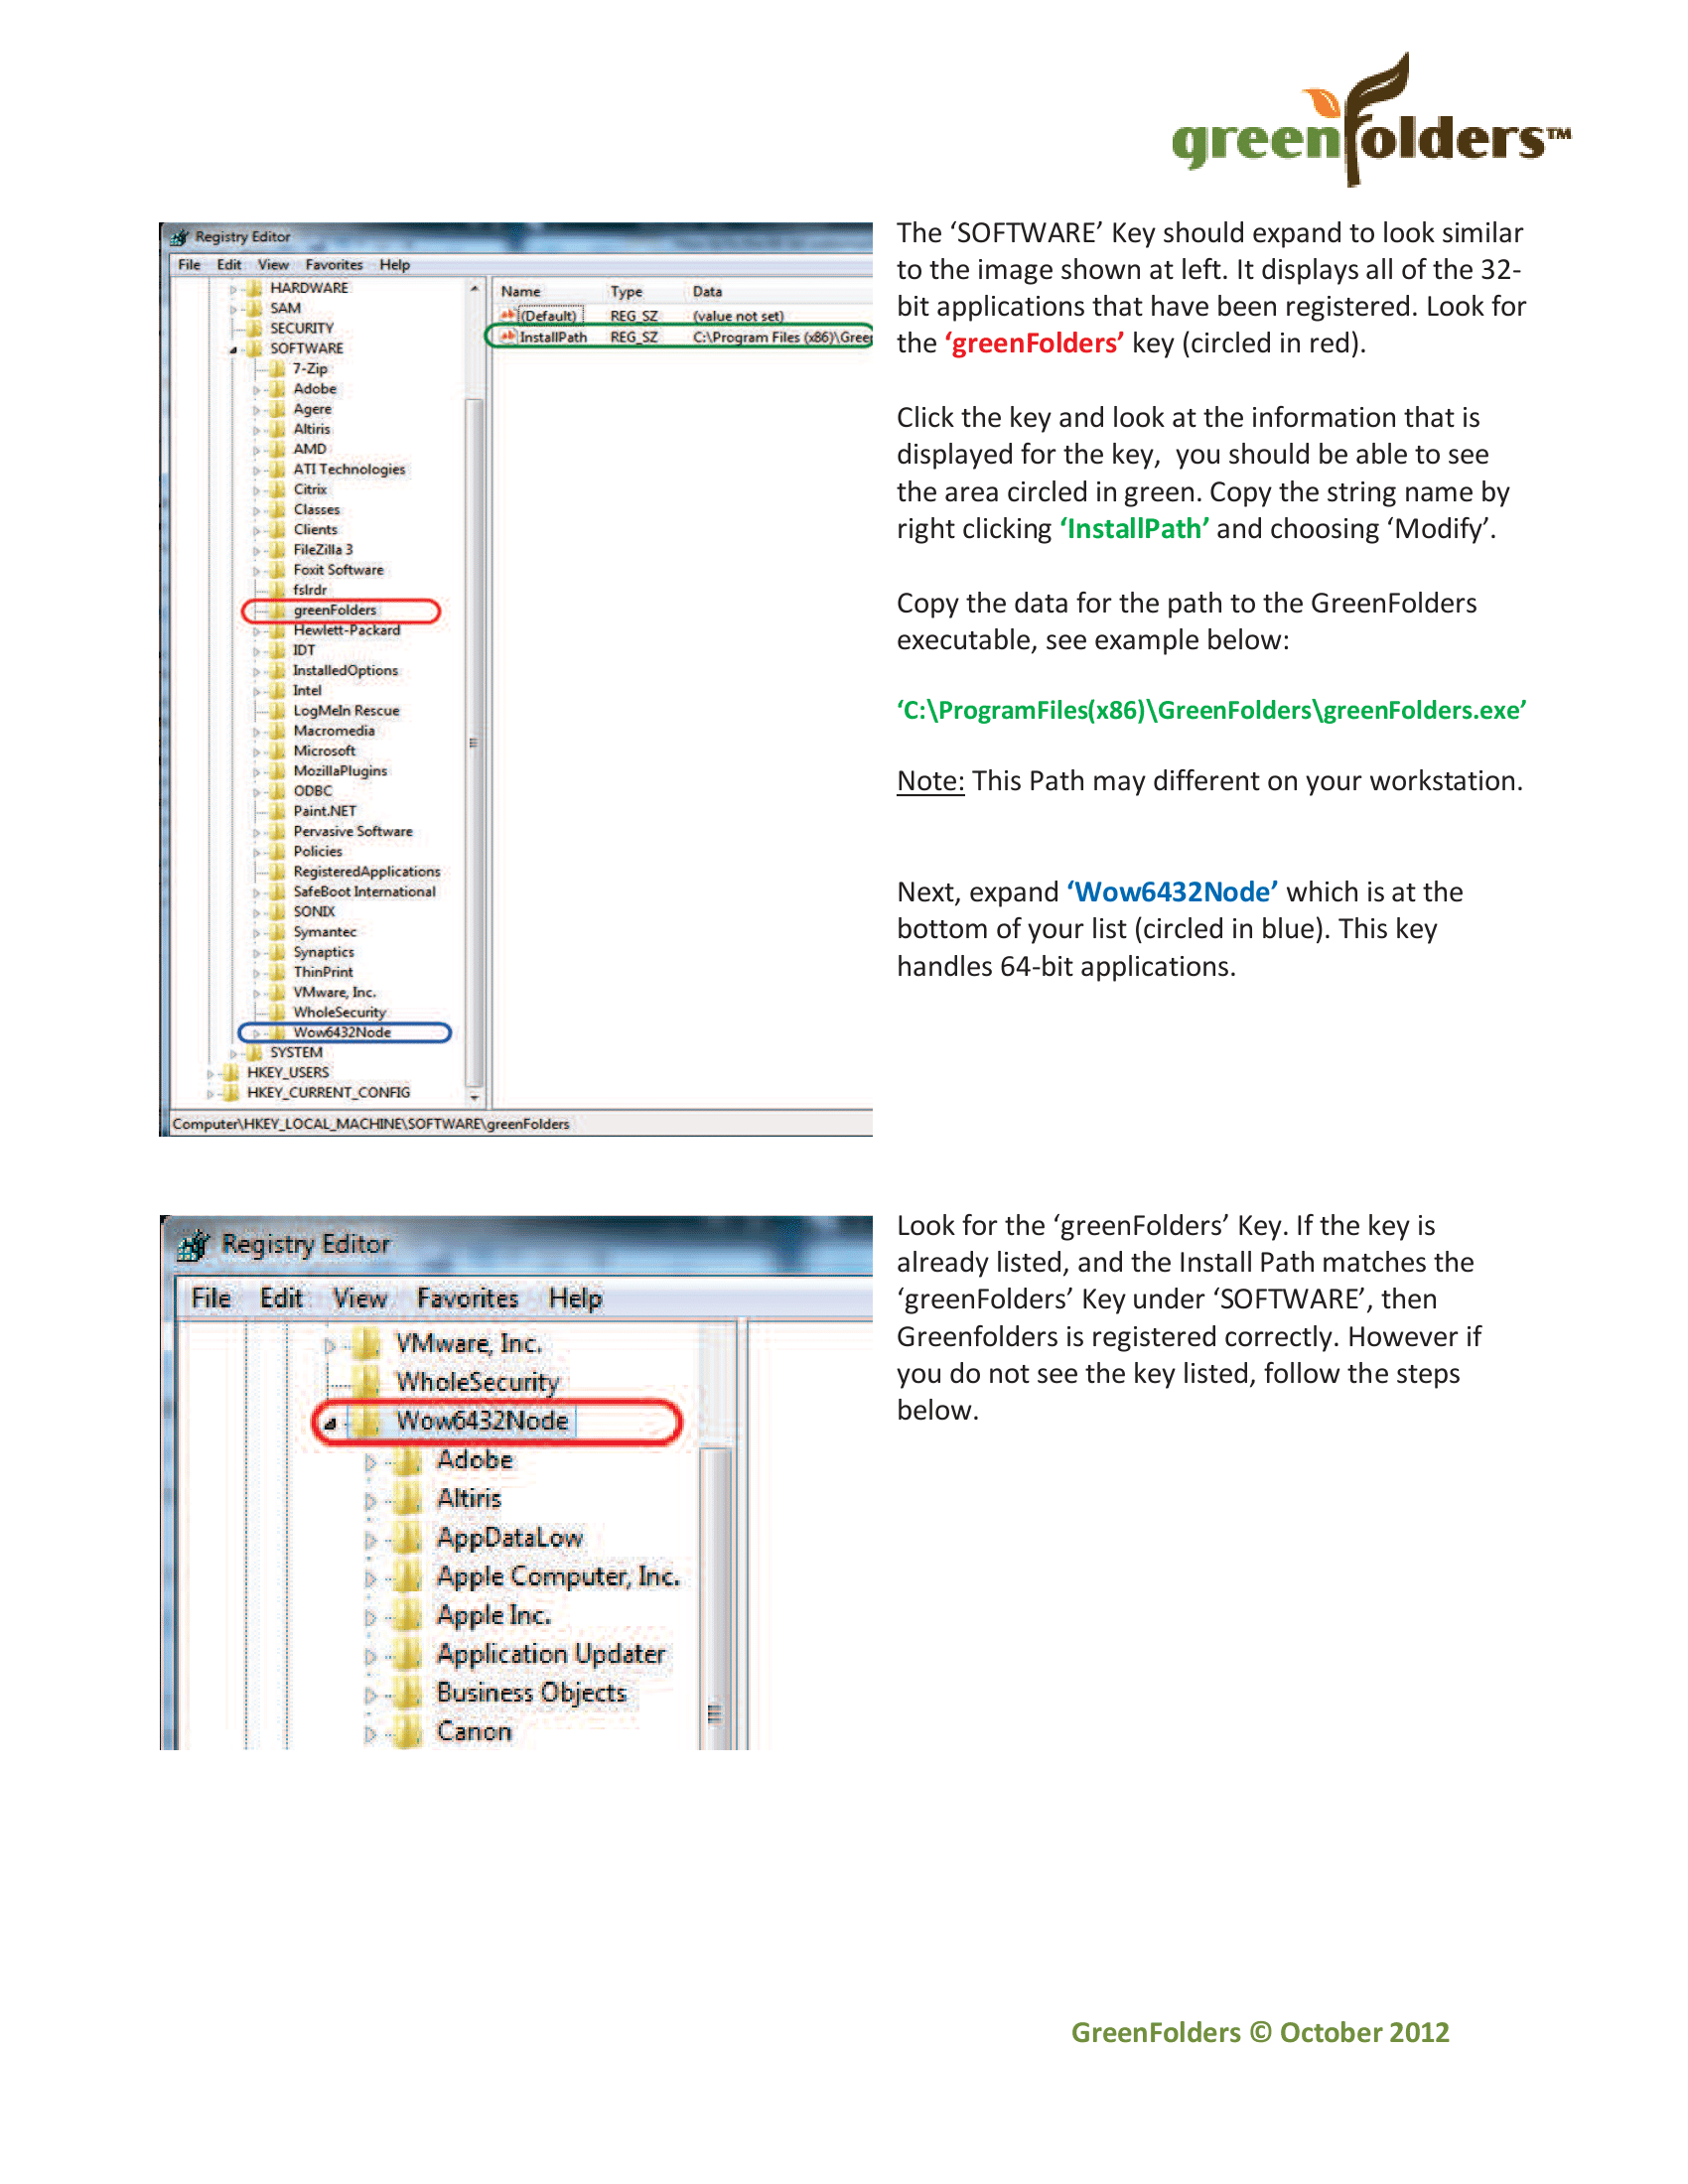Expand the HKEY_CURRENT_CONFIG hive
Screen dimensions: 1688x2184
coord(210,1093)
